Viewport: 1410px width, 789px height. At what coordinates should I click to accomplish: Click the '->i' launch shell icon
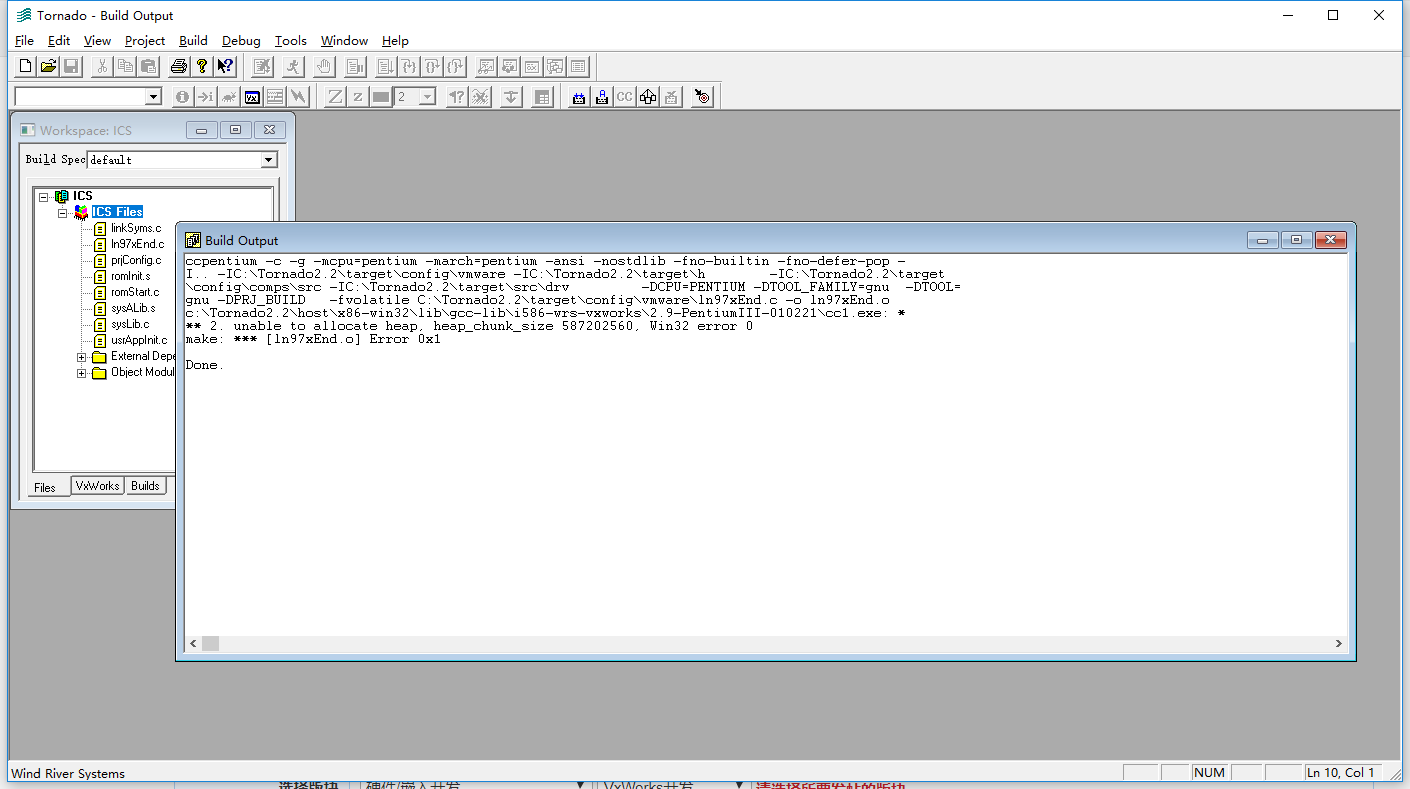tap(205, 97)
